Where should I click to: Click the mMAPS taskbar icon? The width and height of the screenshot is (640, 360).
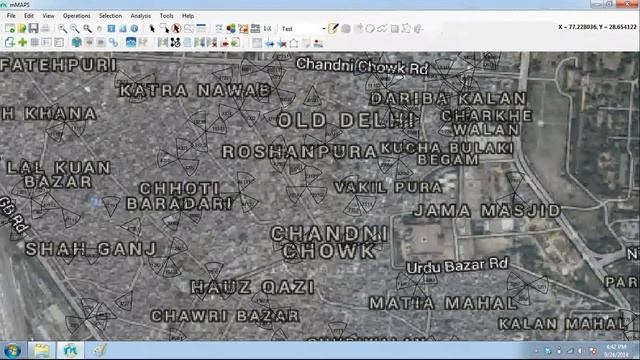[71, 351]
